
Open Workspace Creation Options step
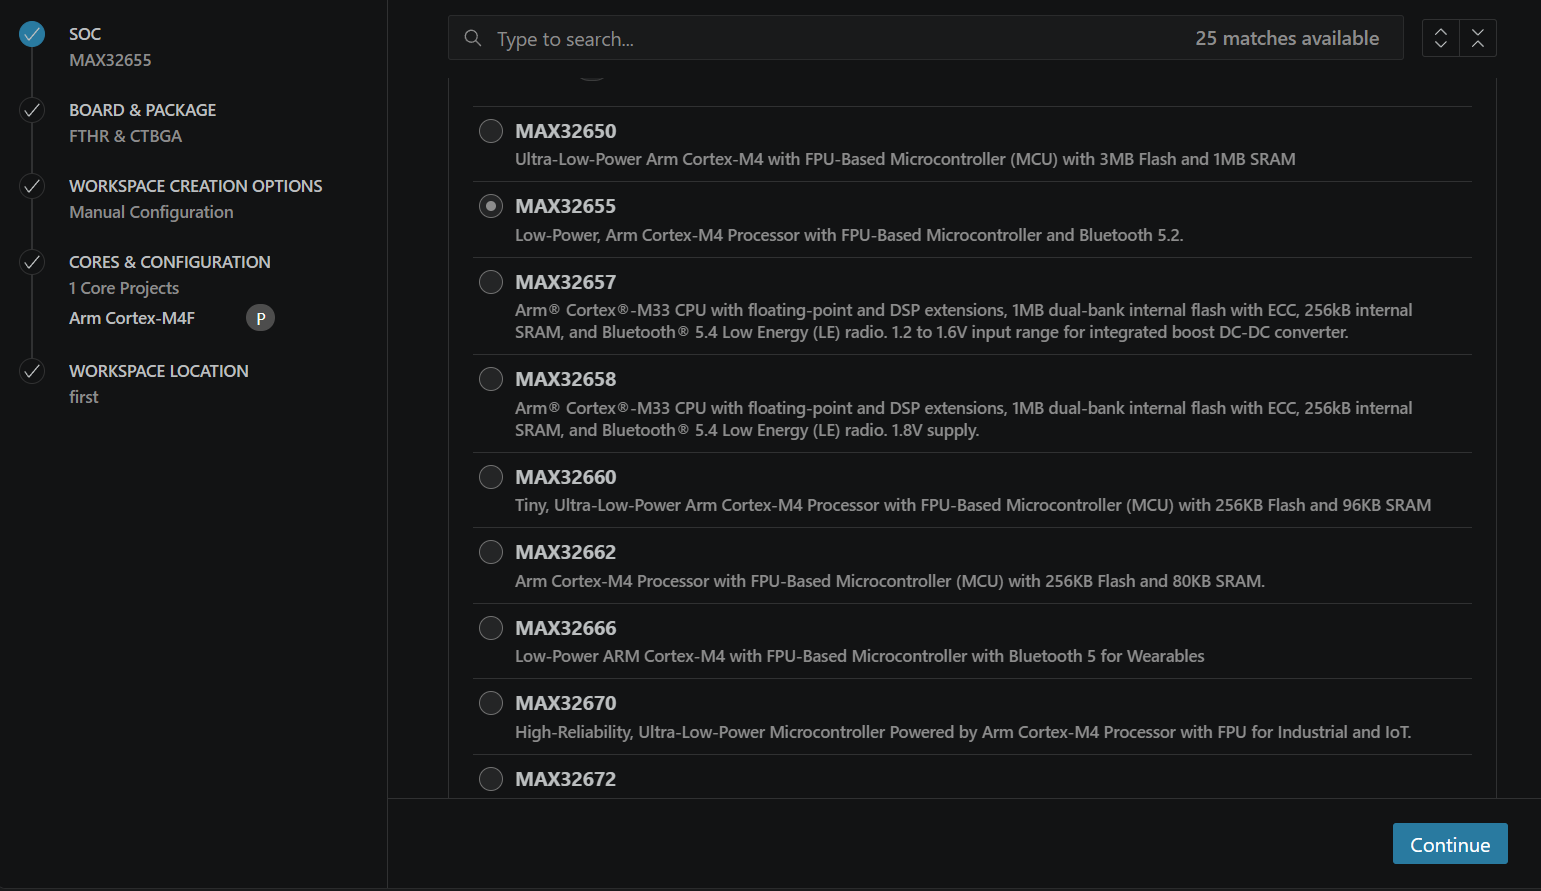point(196,186)
